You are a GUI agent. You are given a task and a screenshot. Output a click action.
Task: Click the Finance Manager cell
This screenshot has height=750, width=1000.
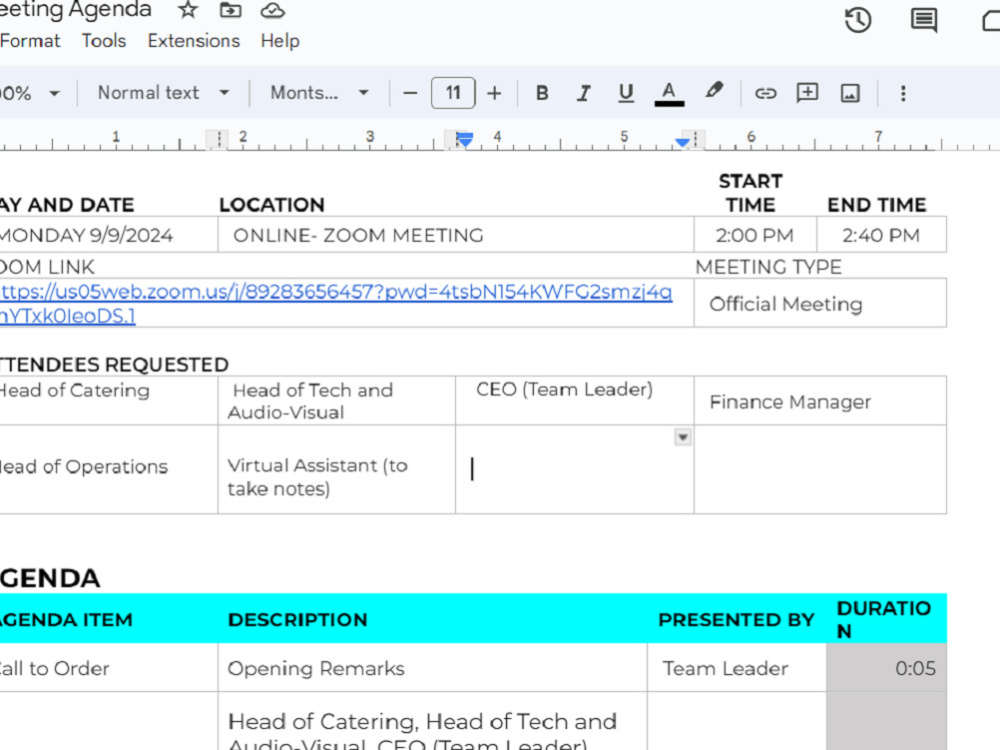coord(820,401)
